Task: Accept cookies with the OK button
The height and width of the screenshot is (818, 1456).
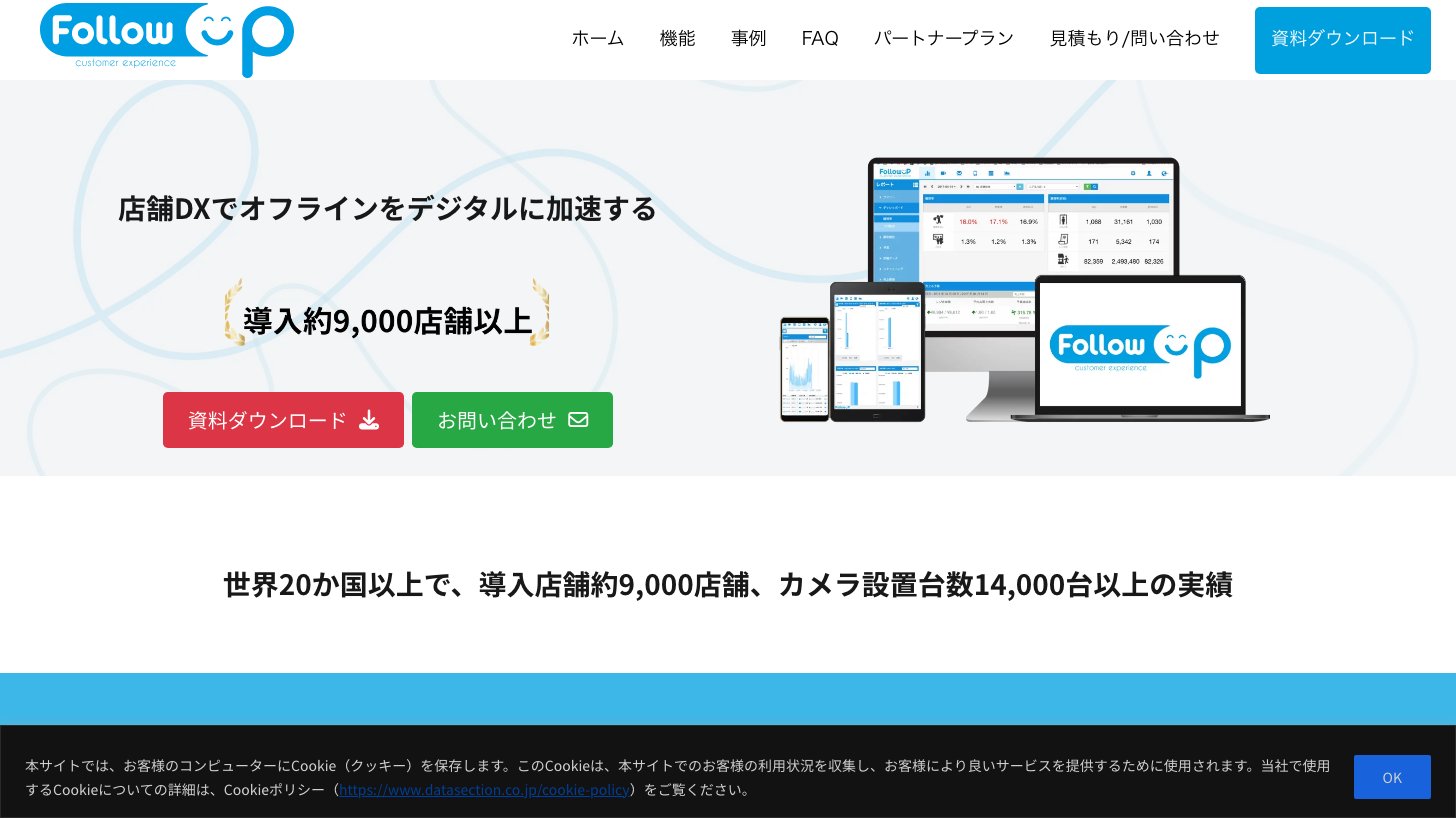Action: 1392,777
